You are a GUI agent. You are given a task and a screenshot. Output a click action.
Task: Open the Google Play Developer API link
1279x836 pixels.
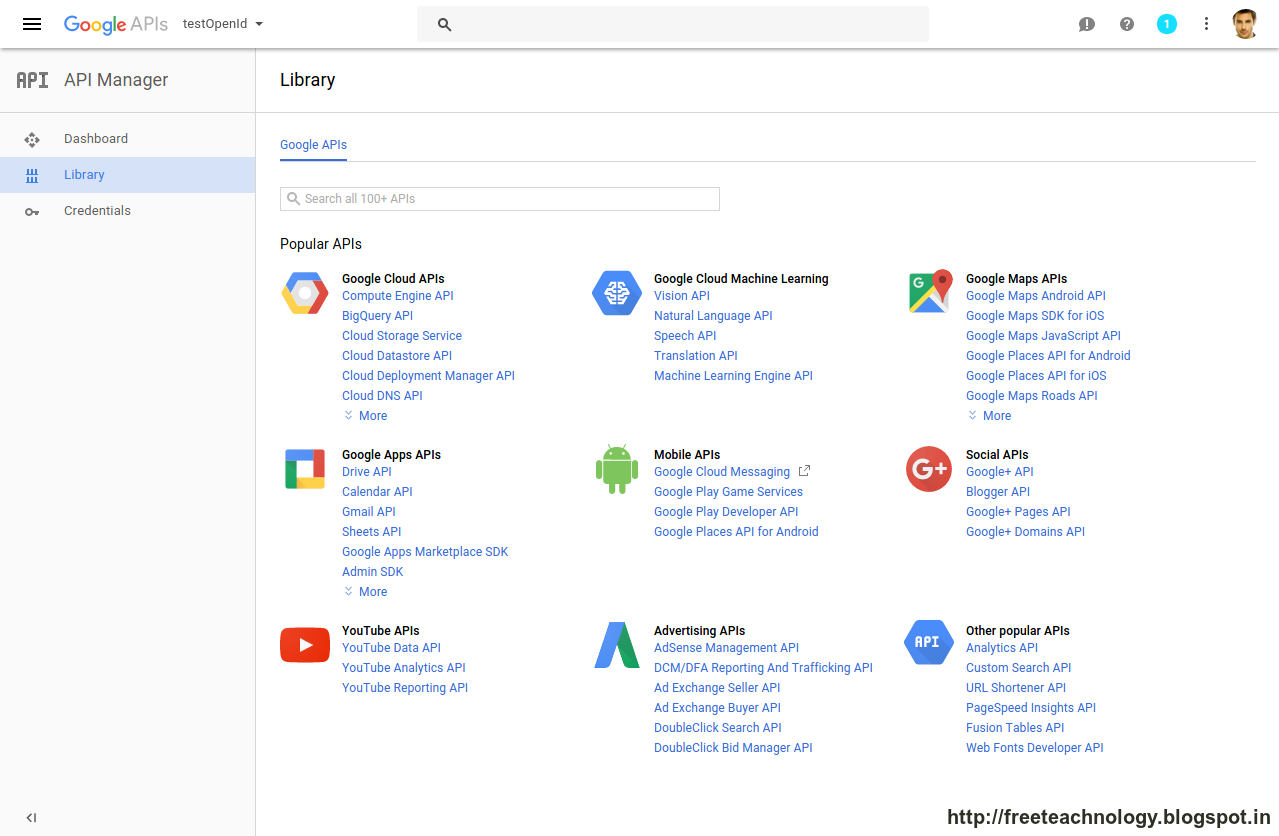tap(726, 512)
